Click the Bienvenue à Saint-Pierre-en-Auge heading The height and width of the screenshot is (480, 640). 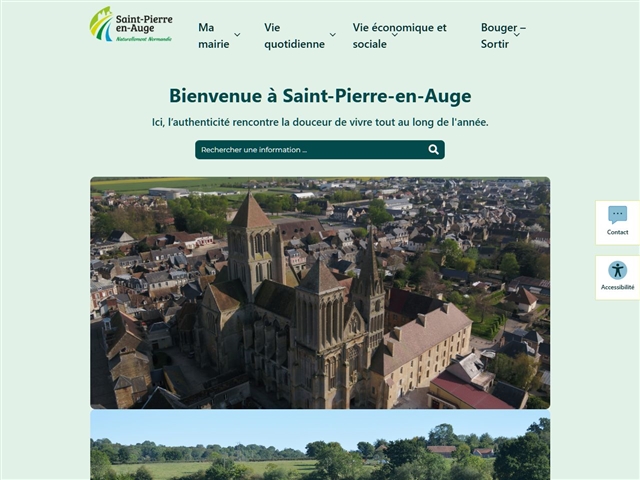click(x=320, y=96)
